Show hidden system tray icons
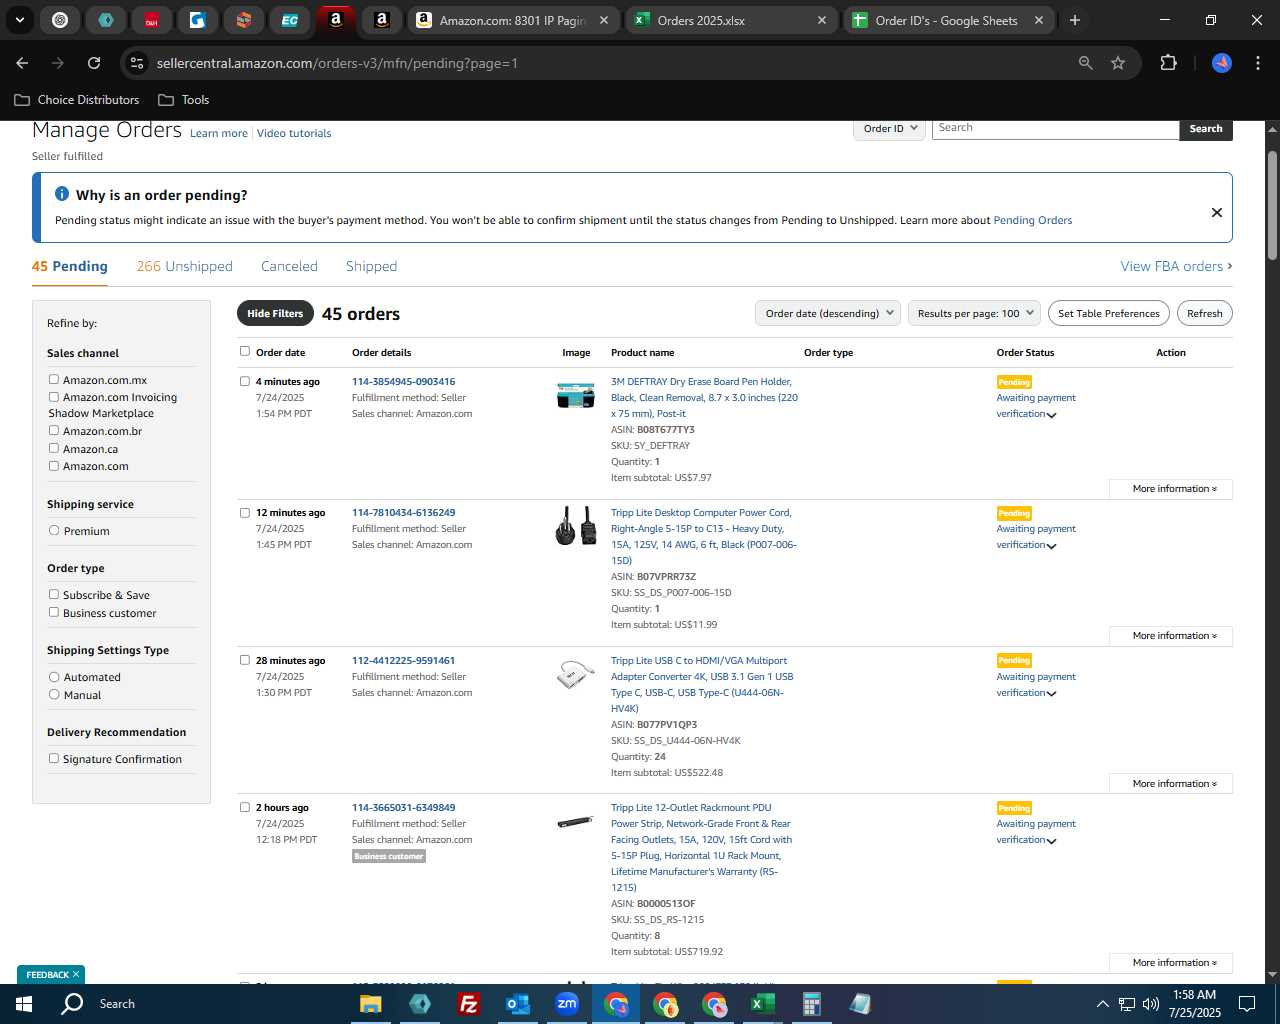1280x1024 pixels. [1103, 1004]
